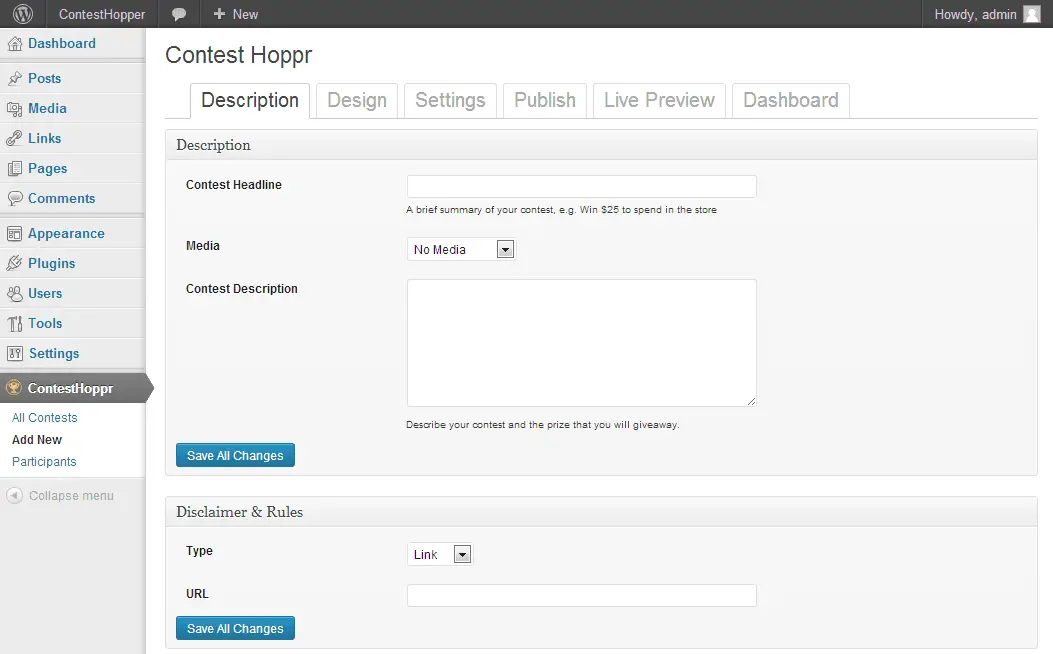The height and width of the screenshot is (654, 1053).
Task: Click the Media icon in sidebar
Action: point(15,109)
